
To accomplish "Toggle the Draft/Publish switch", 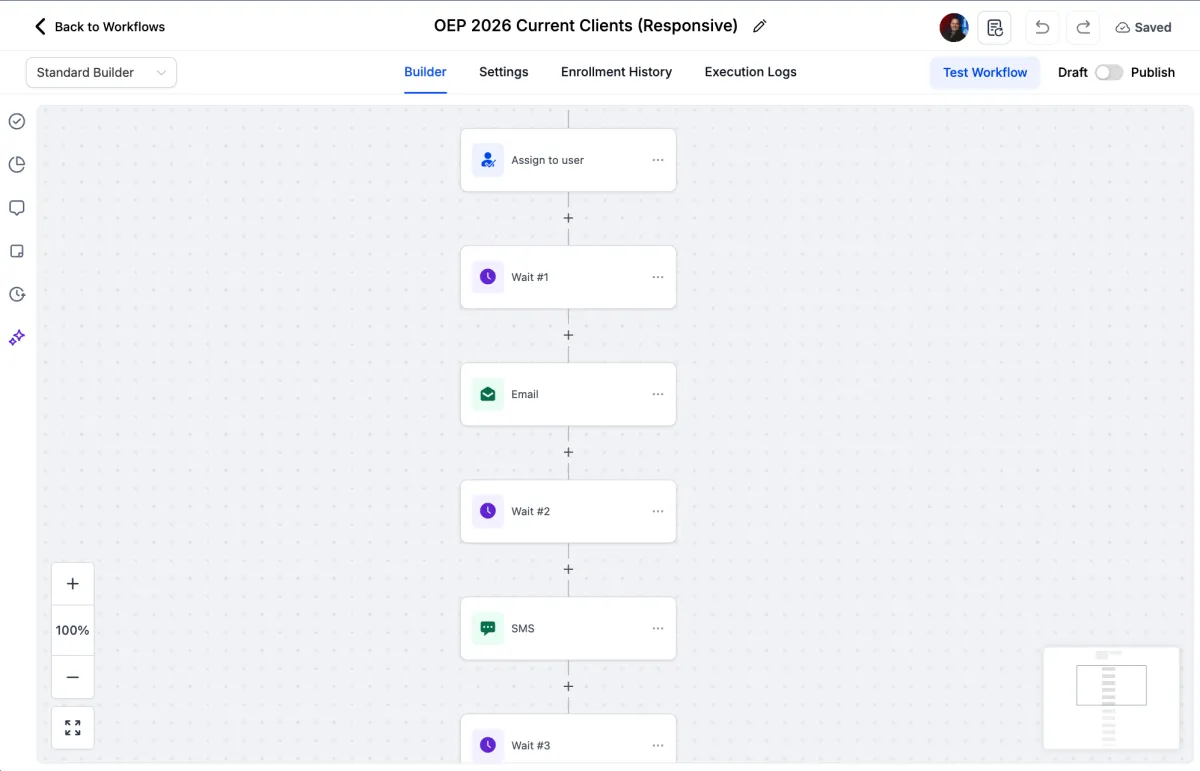I will pyautogui.click(x=1108, y=72).
